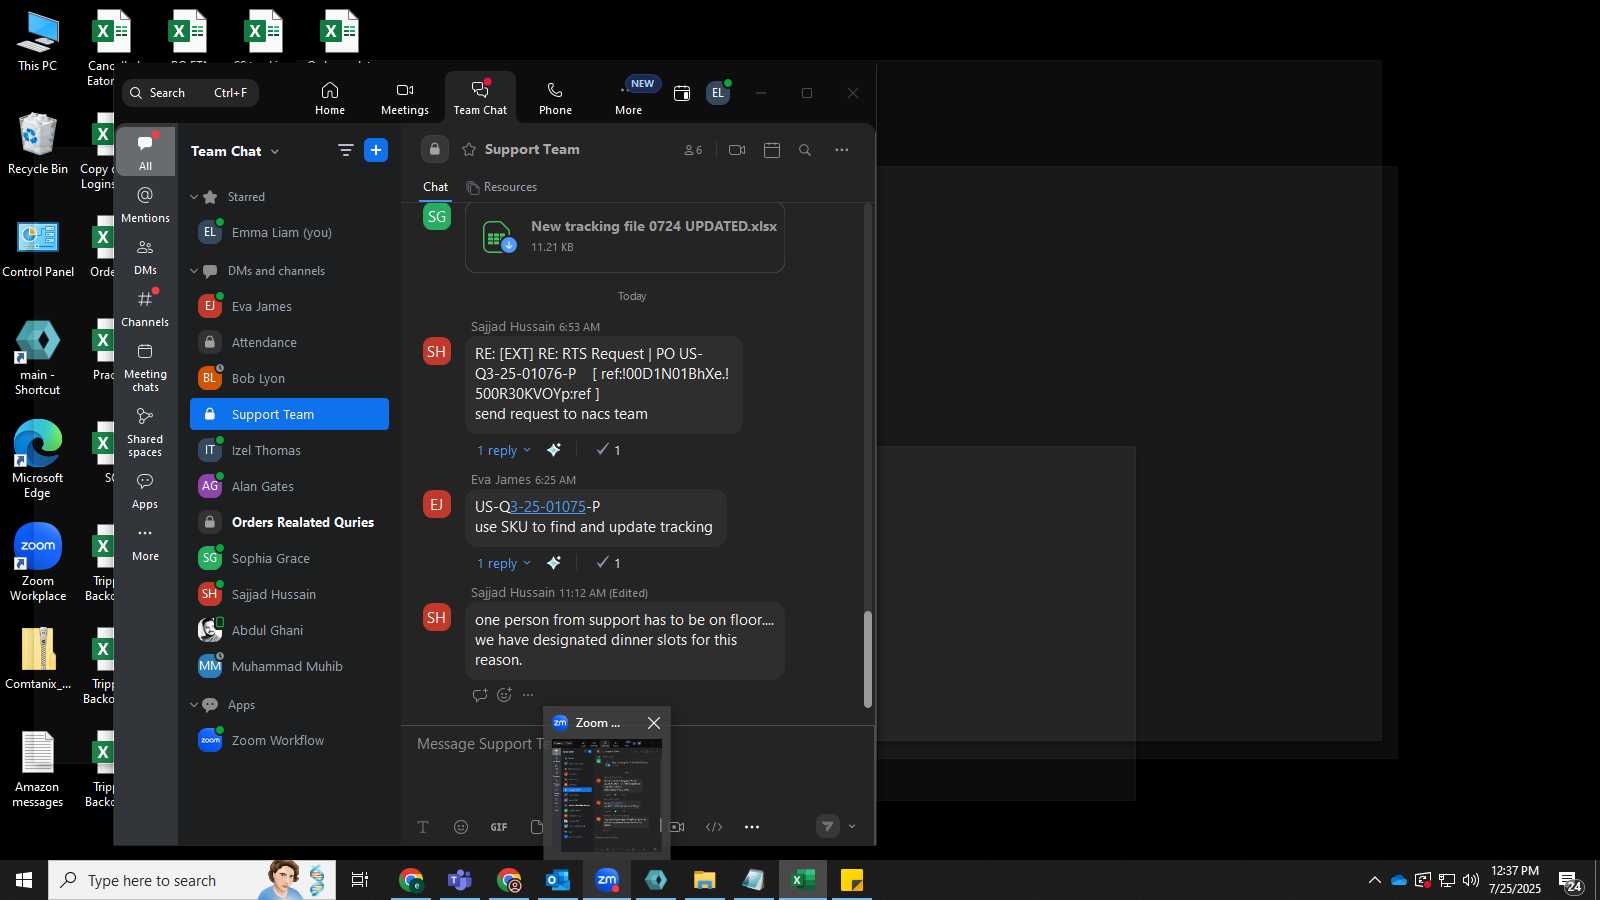The height and width of the screenshot is (900, 1600).
Task: Open the DMs sidebar section
Action: tap(145, 256)
